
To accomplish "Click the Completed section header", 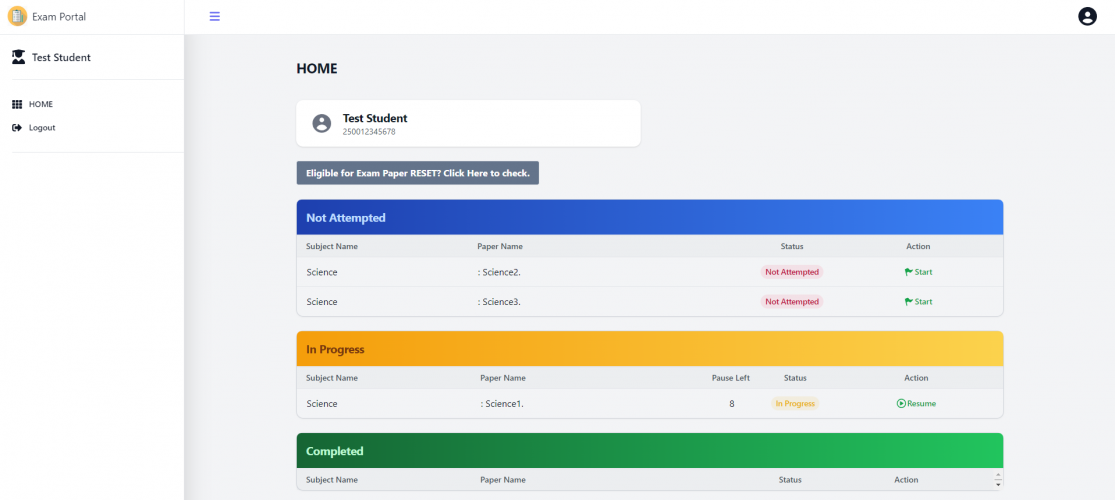I will click(x=649, y=451).
